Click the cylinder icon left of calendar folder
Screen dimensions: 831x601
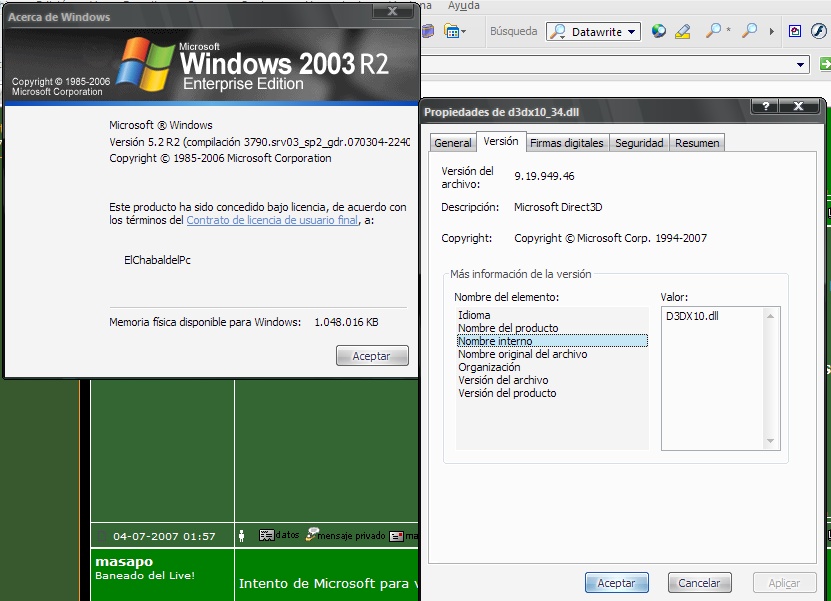(428, 31)
